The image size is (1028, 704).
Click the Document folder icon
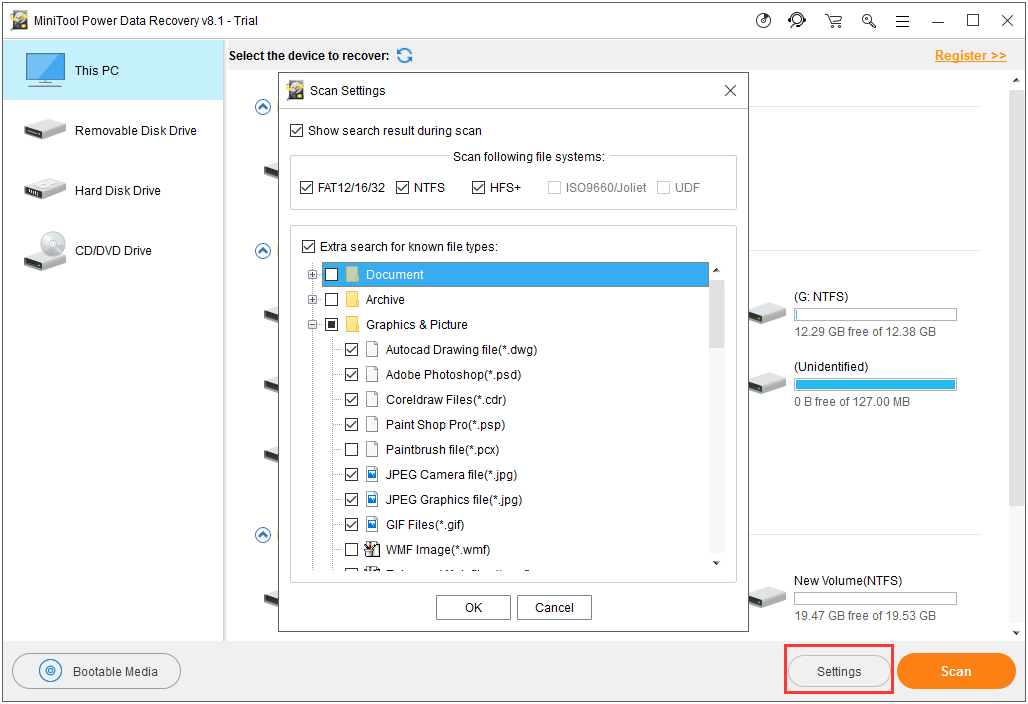[x=353, y=275]
